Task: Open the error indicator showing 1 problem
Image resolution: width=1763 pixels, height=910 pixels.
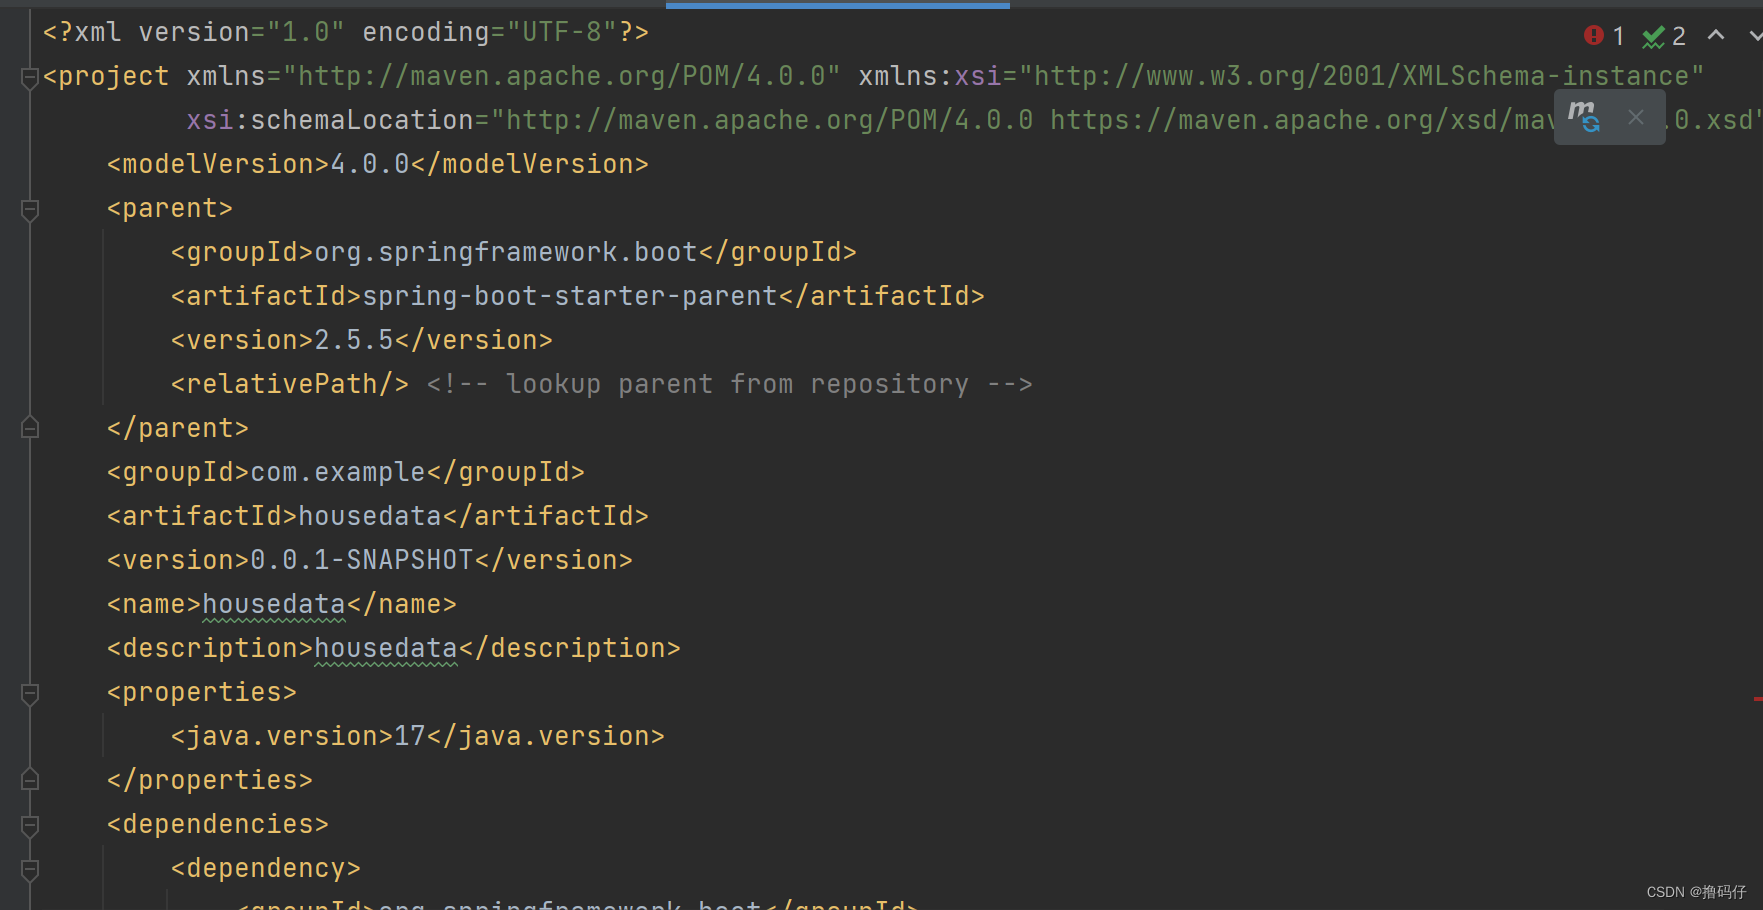Action: coord(1604,36)
